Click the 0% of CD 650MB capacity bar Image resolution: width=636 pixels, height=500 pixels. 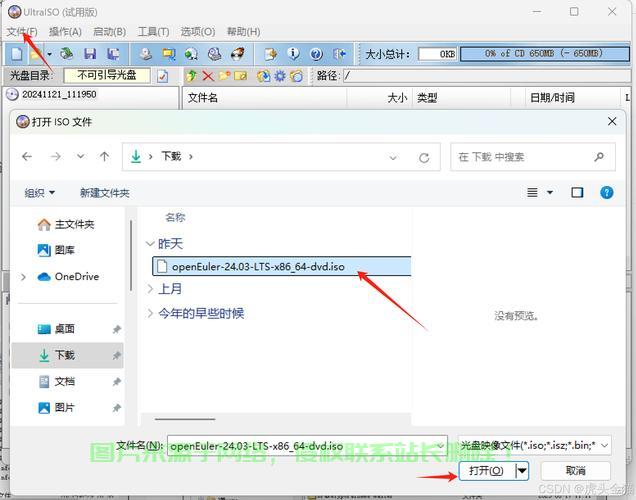(x=545, y=54)
